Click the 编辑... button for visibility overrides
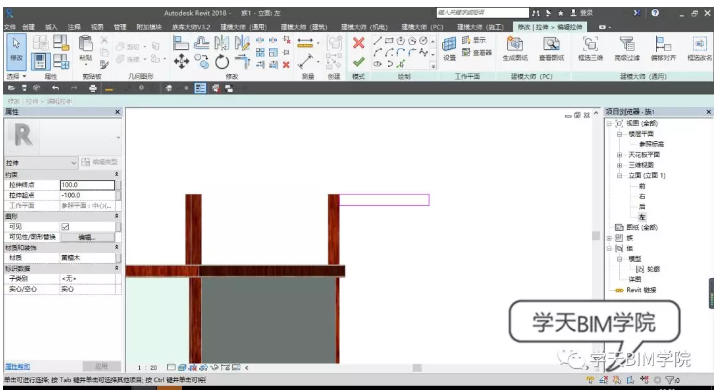 [88, 237]
